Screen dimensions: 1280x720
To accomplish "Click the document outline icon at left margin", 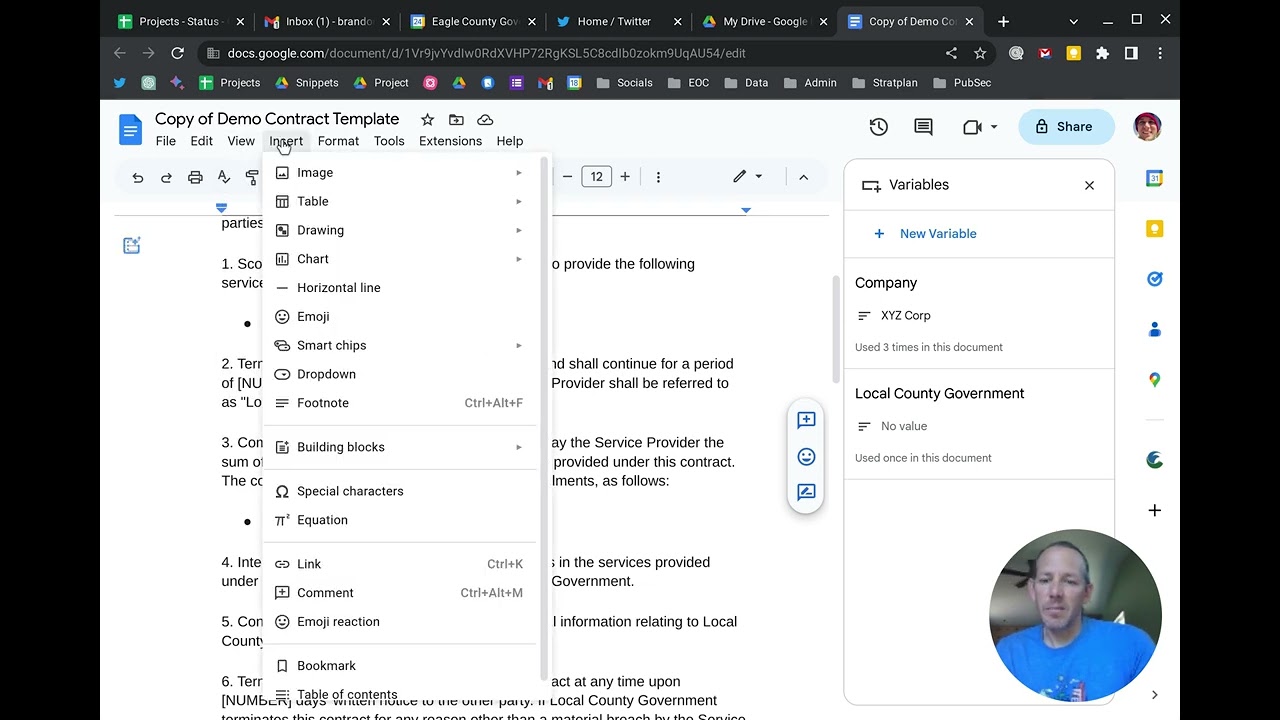I will 131,245.
